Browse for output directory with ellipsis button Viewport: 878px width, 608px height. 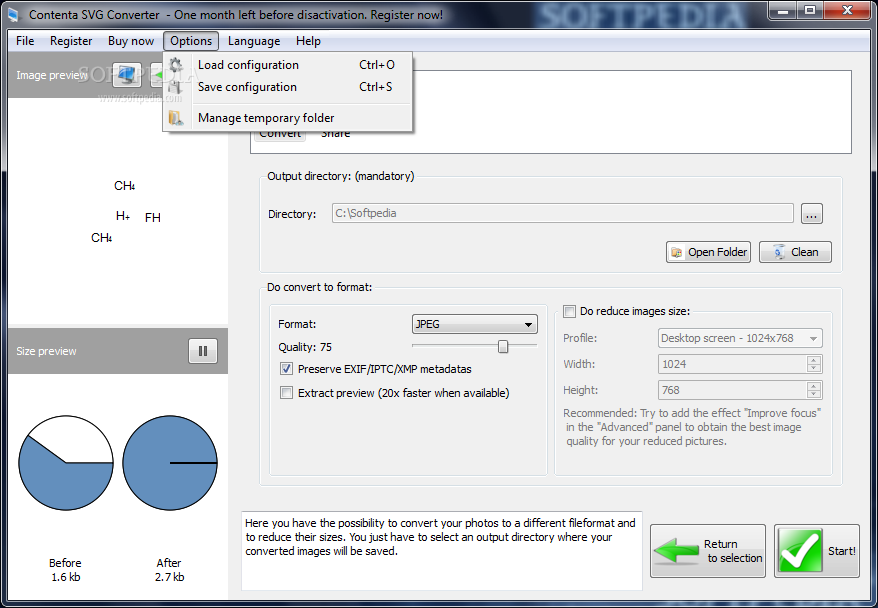point(811,214)
